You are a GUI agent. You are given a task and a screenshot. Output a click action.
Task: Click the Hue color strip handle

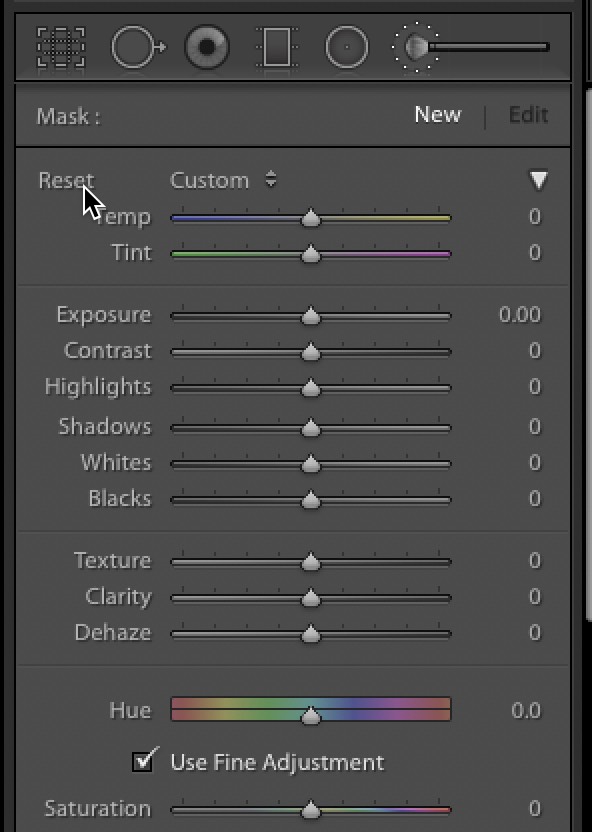click(311, 715)
